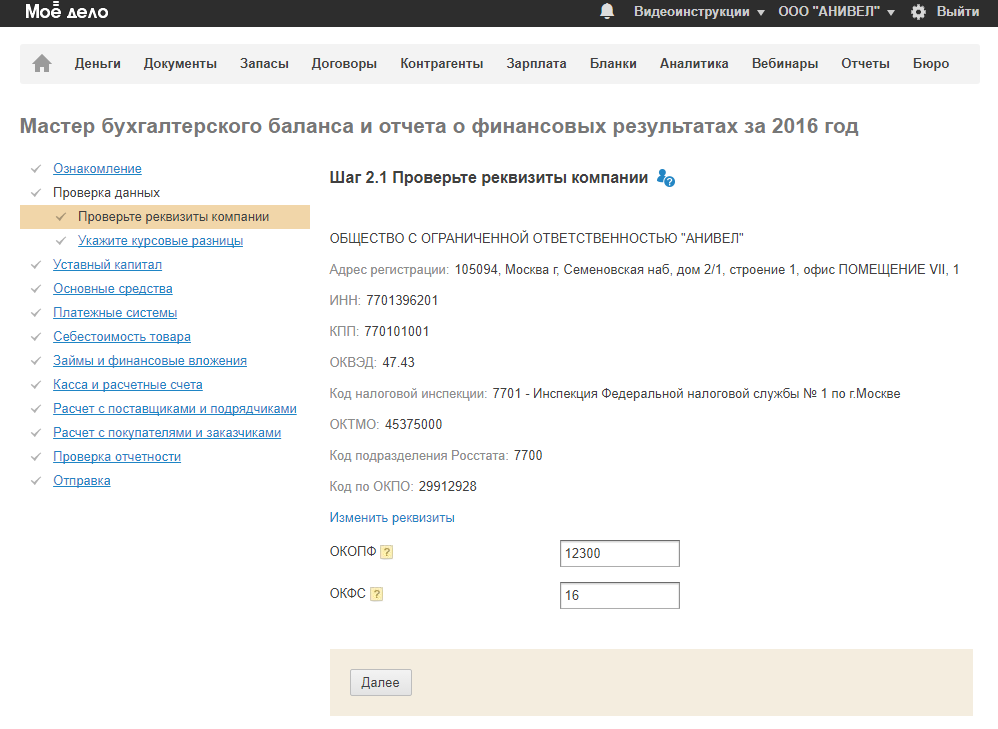The width and height of the screenshot is (998, 729).
Task: Focus the ОКОПФ input field
Action: click(x=619, y=553)
